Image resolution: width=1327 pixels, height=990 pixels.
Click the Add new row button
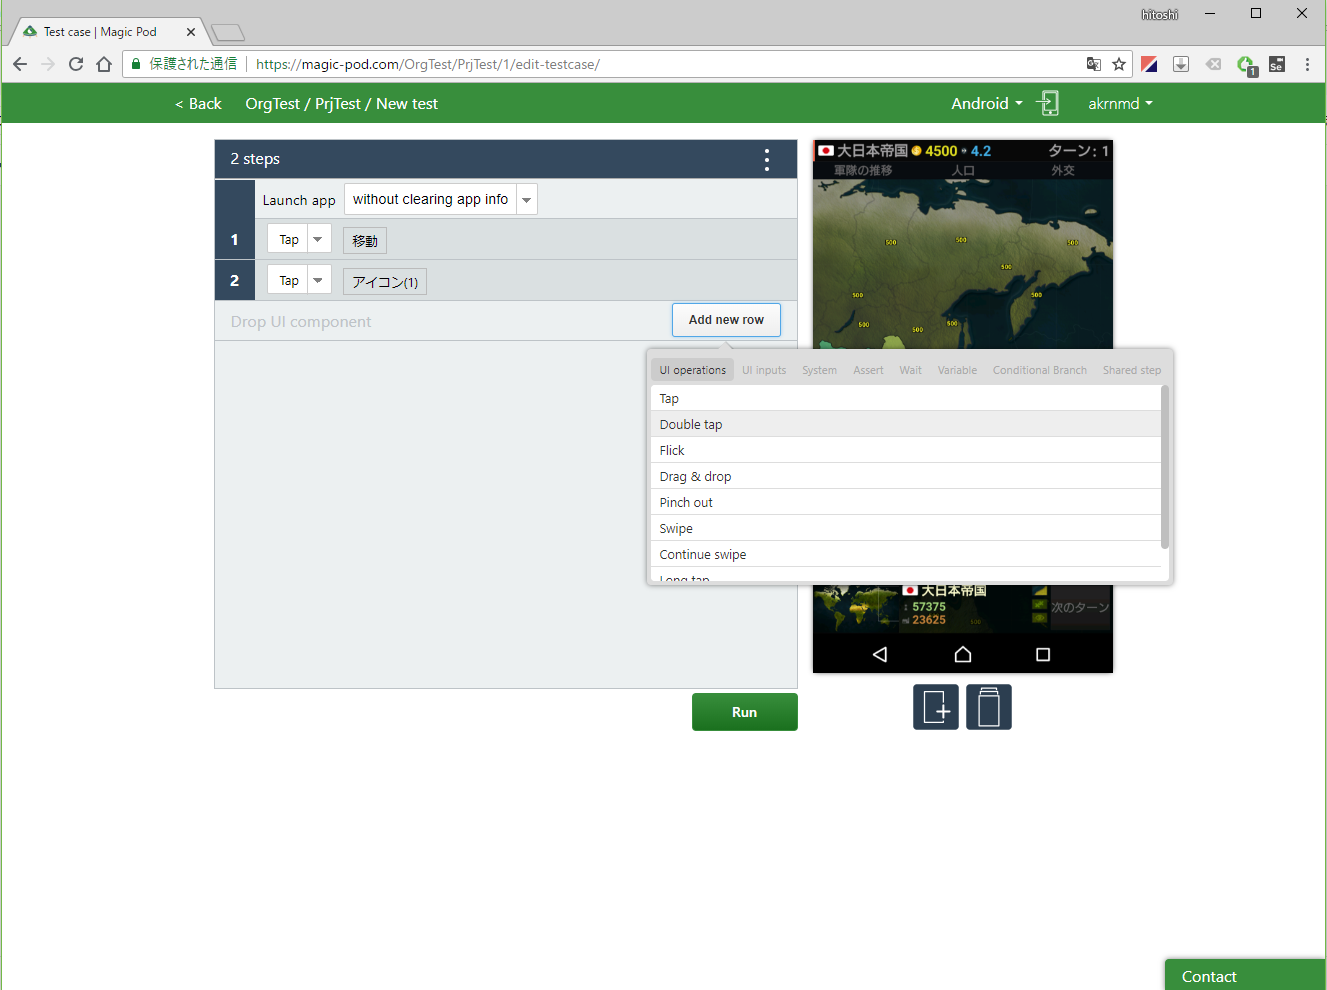coord(726,320)
